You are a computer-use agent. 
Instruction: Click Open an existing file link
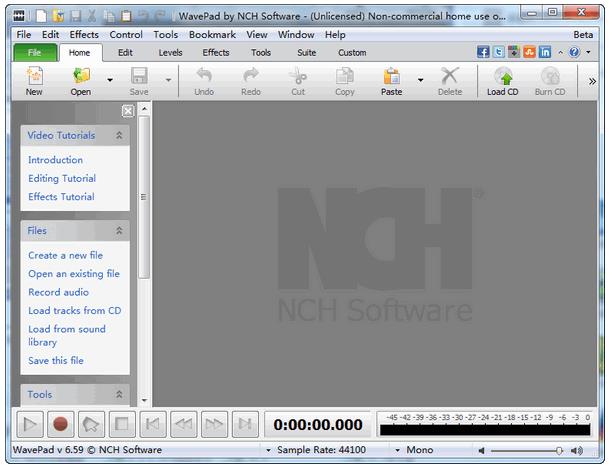74,274
